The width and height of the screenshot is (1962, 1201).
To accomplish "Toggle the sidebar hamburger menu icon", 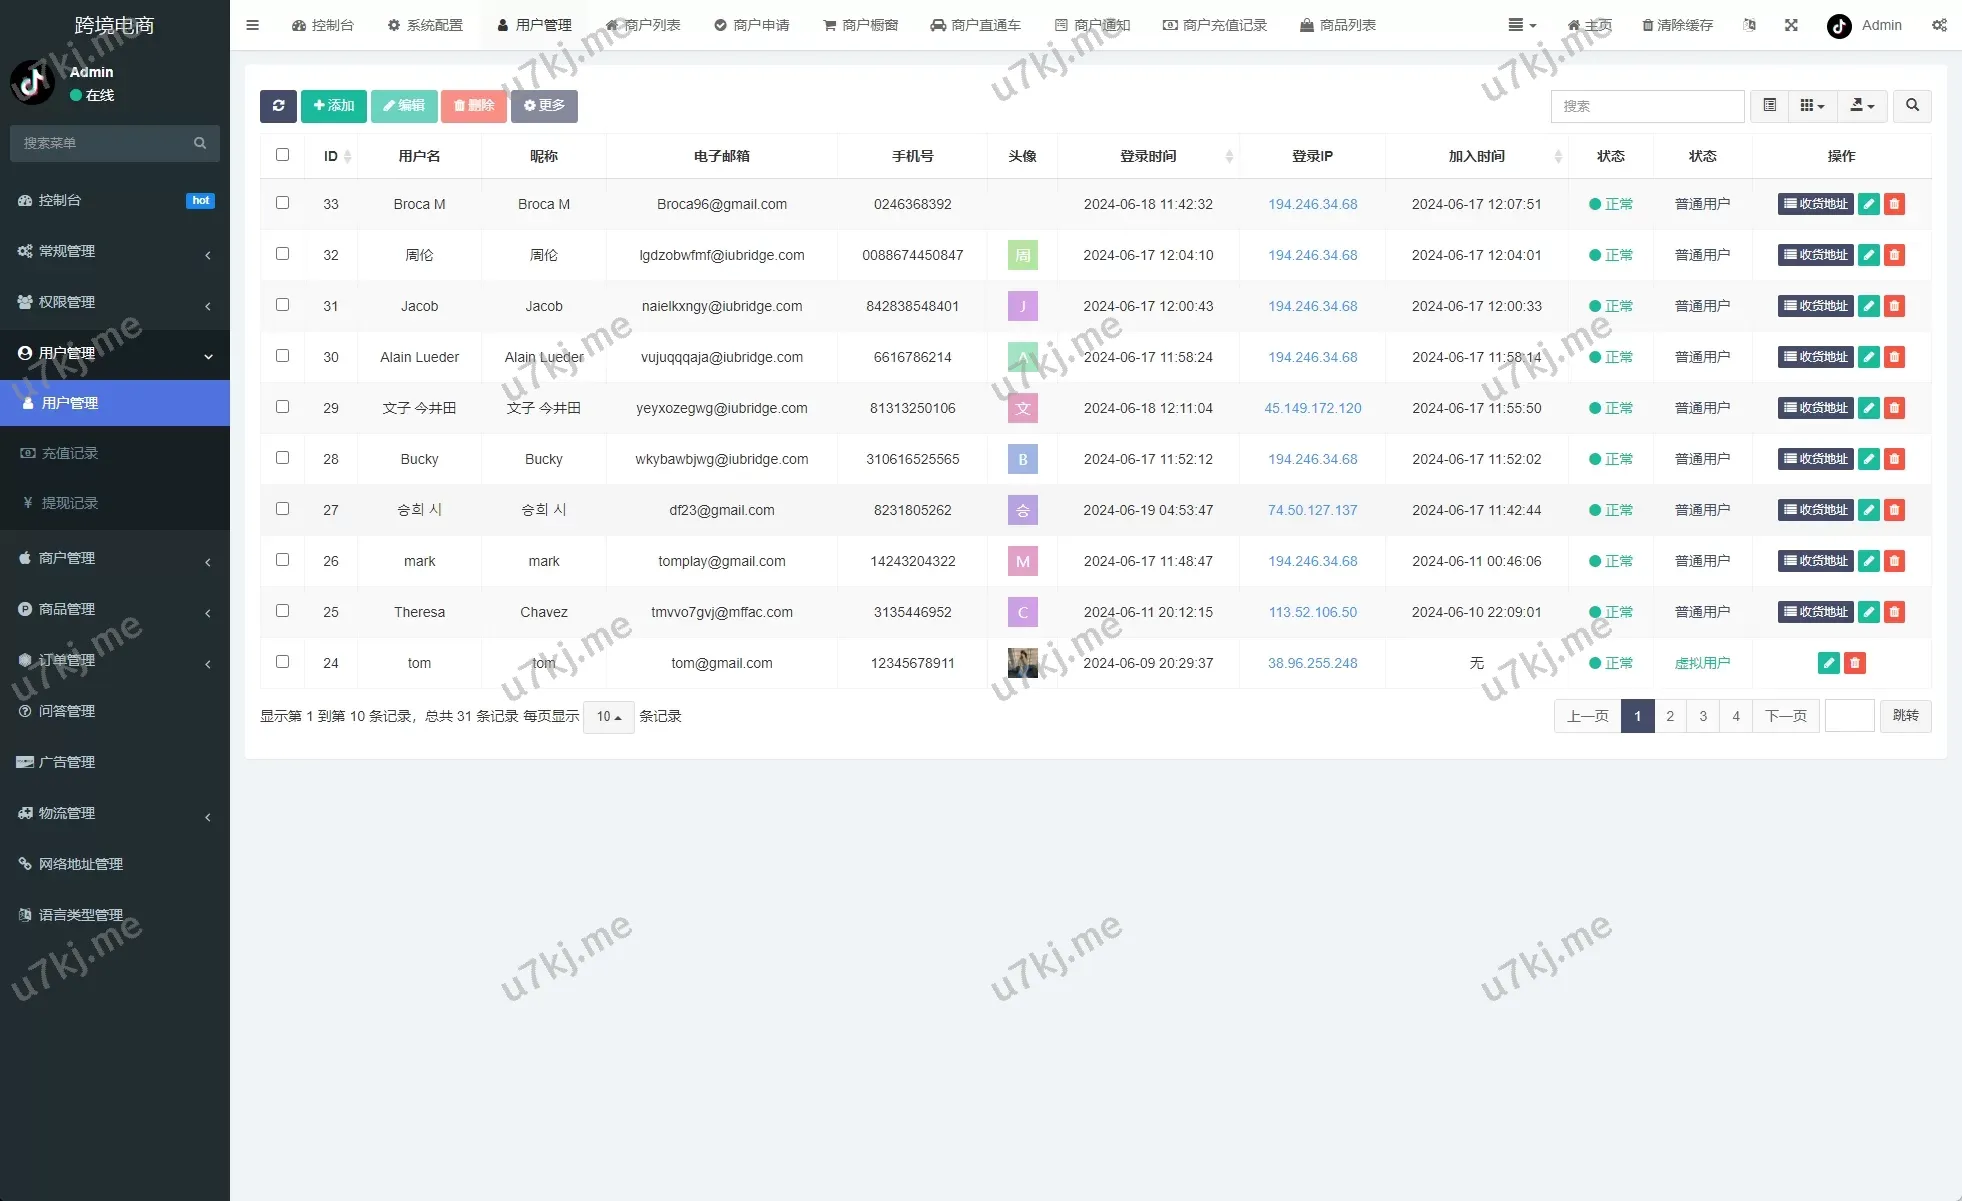I will (x=252, y=25).
